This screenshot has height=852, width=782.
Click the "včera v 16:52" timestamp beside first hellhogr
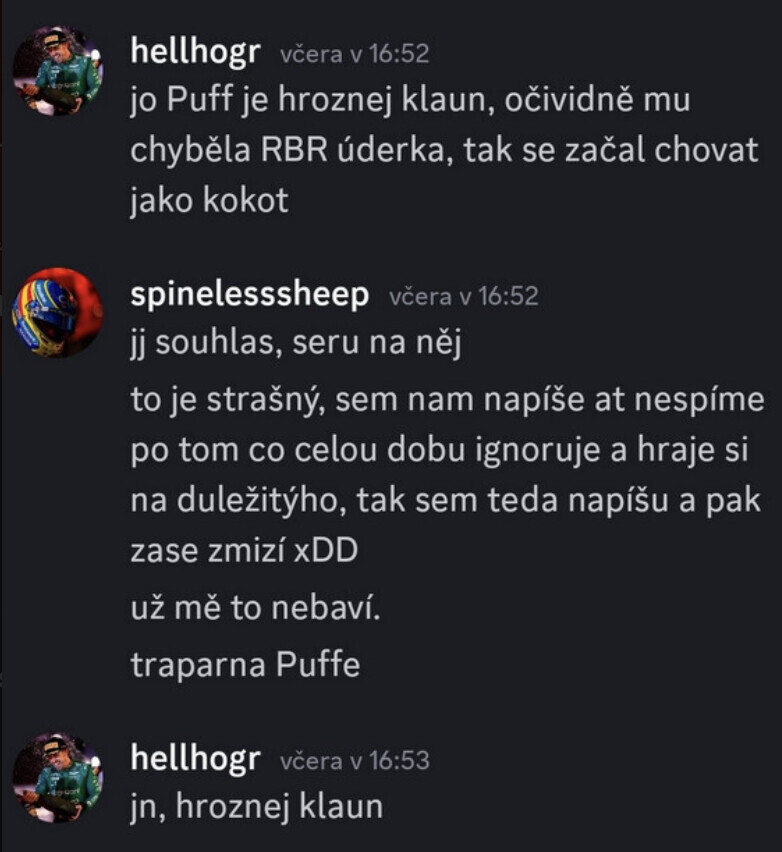tap(354, 55)
